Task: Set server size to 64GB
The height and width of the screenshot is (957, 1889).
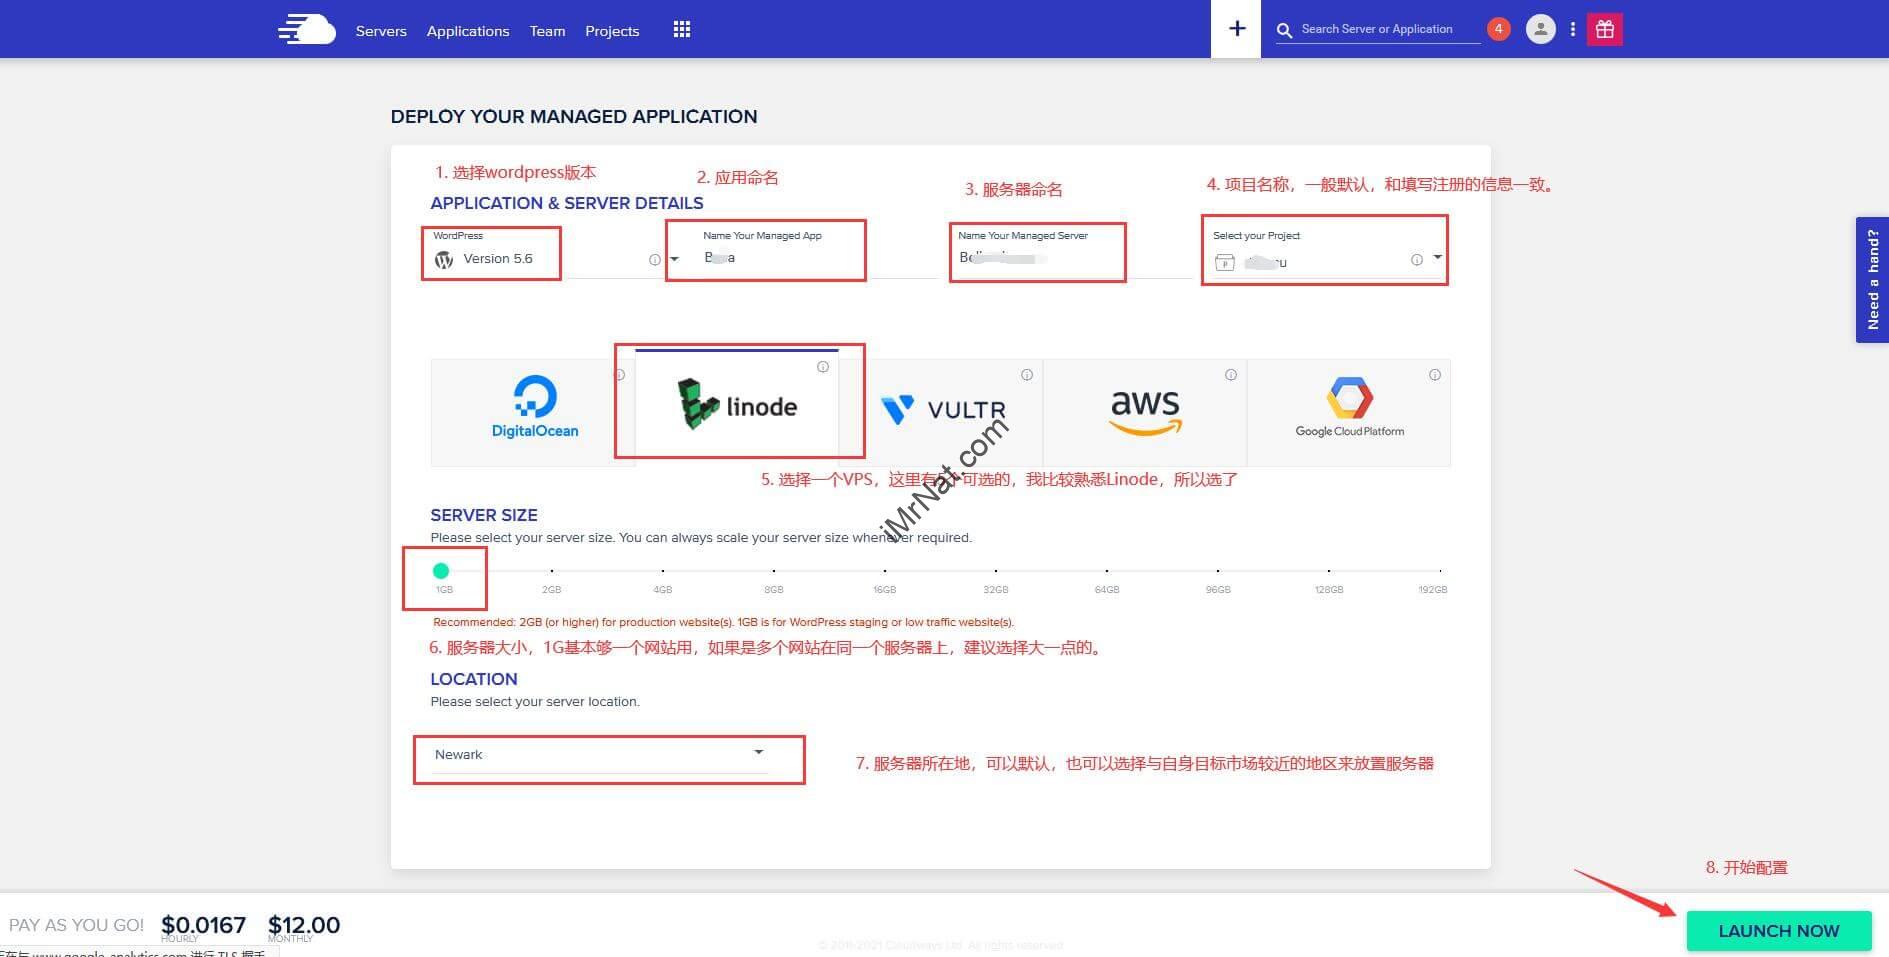Action: (x=1107, y=571)
